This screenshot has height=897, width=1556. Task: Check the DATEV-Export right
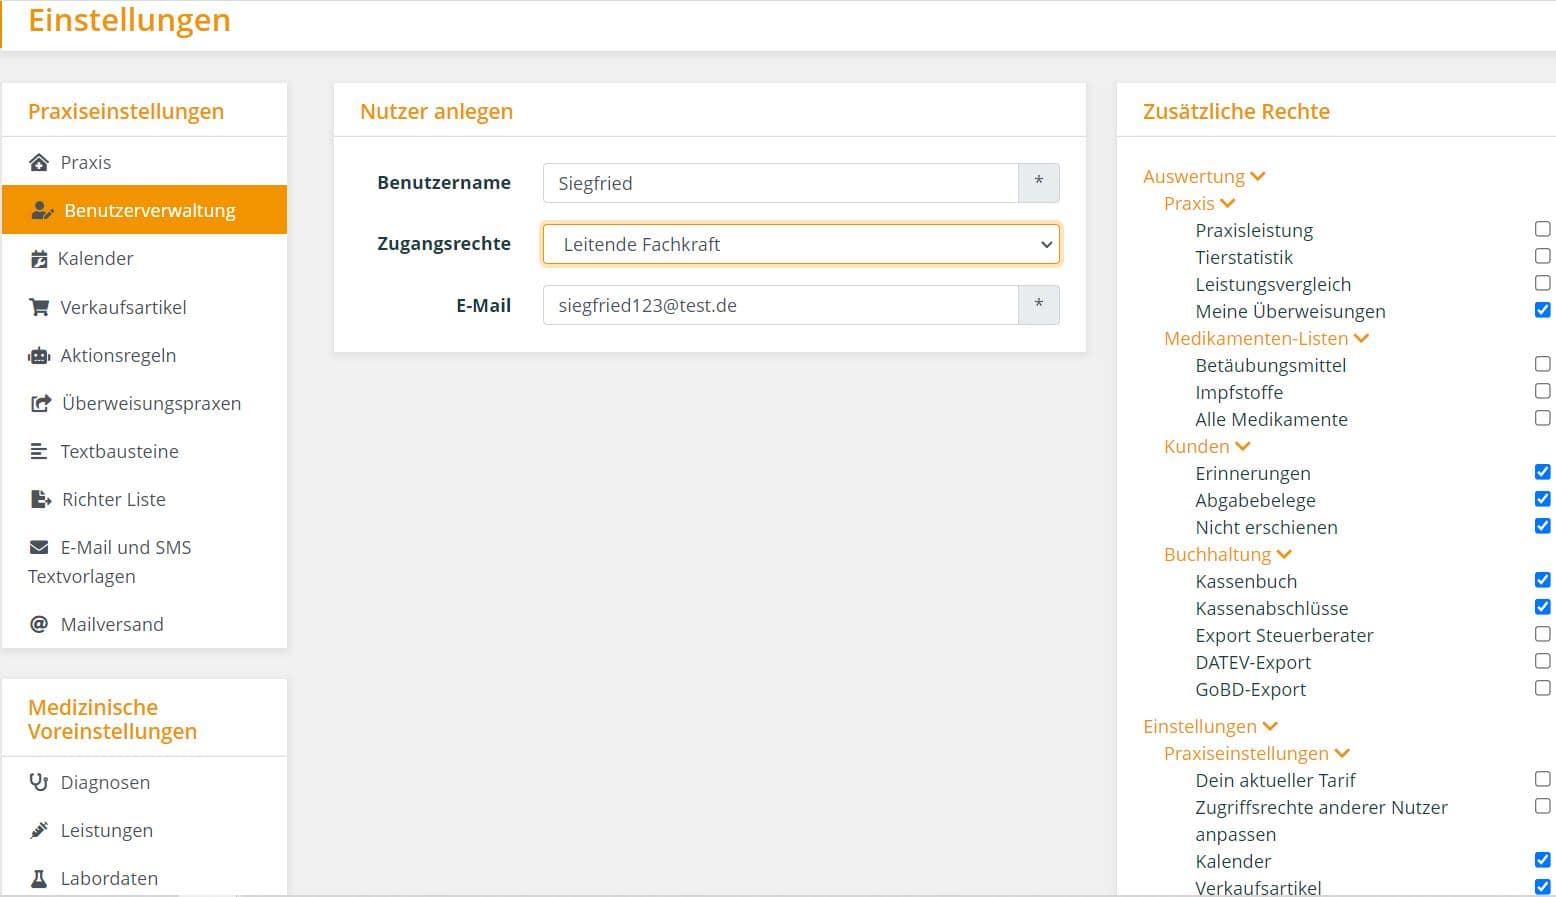(x=1543, y=661)
